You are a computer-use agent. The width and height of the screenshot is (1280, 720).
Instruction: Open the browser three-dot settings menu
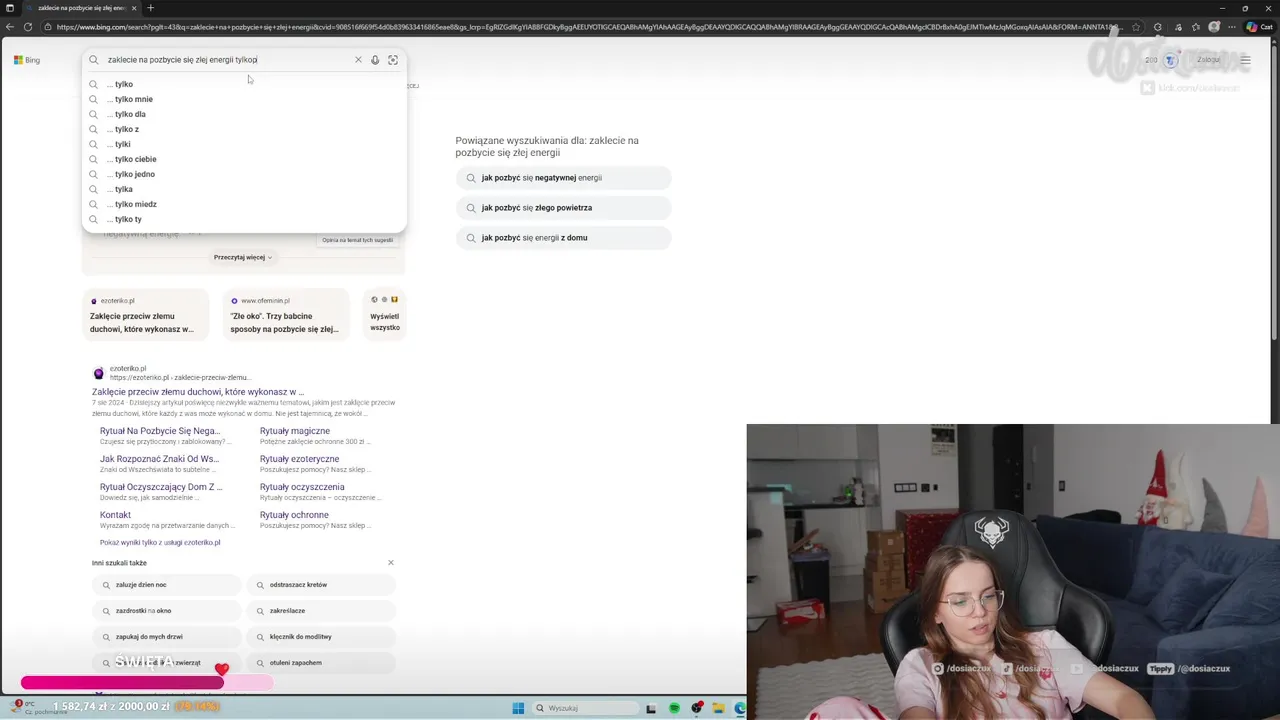[x=1233, y=27]
